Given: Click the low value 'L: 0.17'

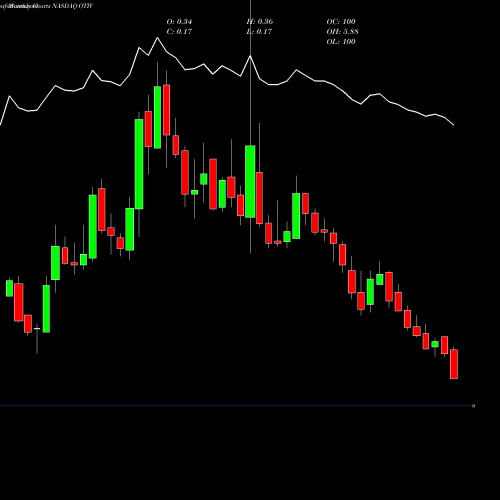Looking at the screenshot, I should pyautogui.click(x=259, y=32).
